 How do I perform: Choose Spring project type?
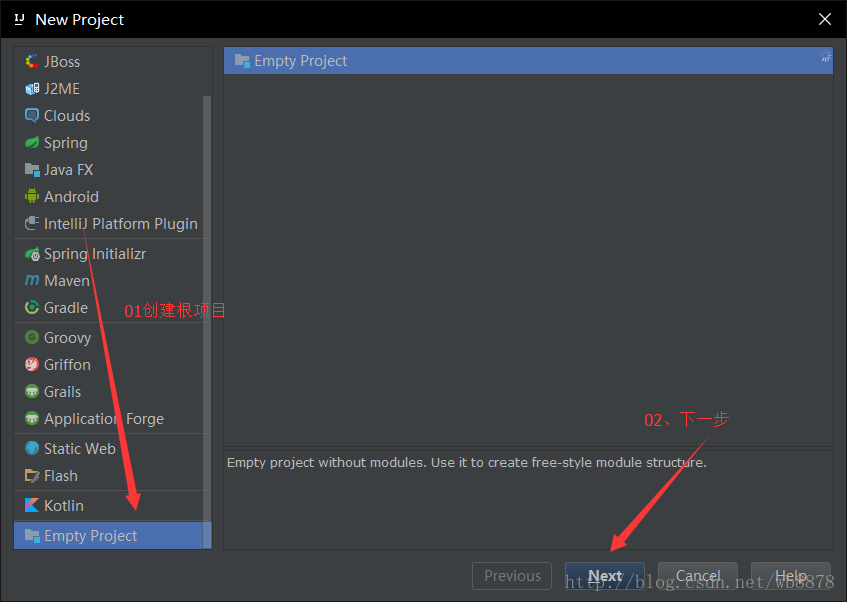109,143
